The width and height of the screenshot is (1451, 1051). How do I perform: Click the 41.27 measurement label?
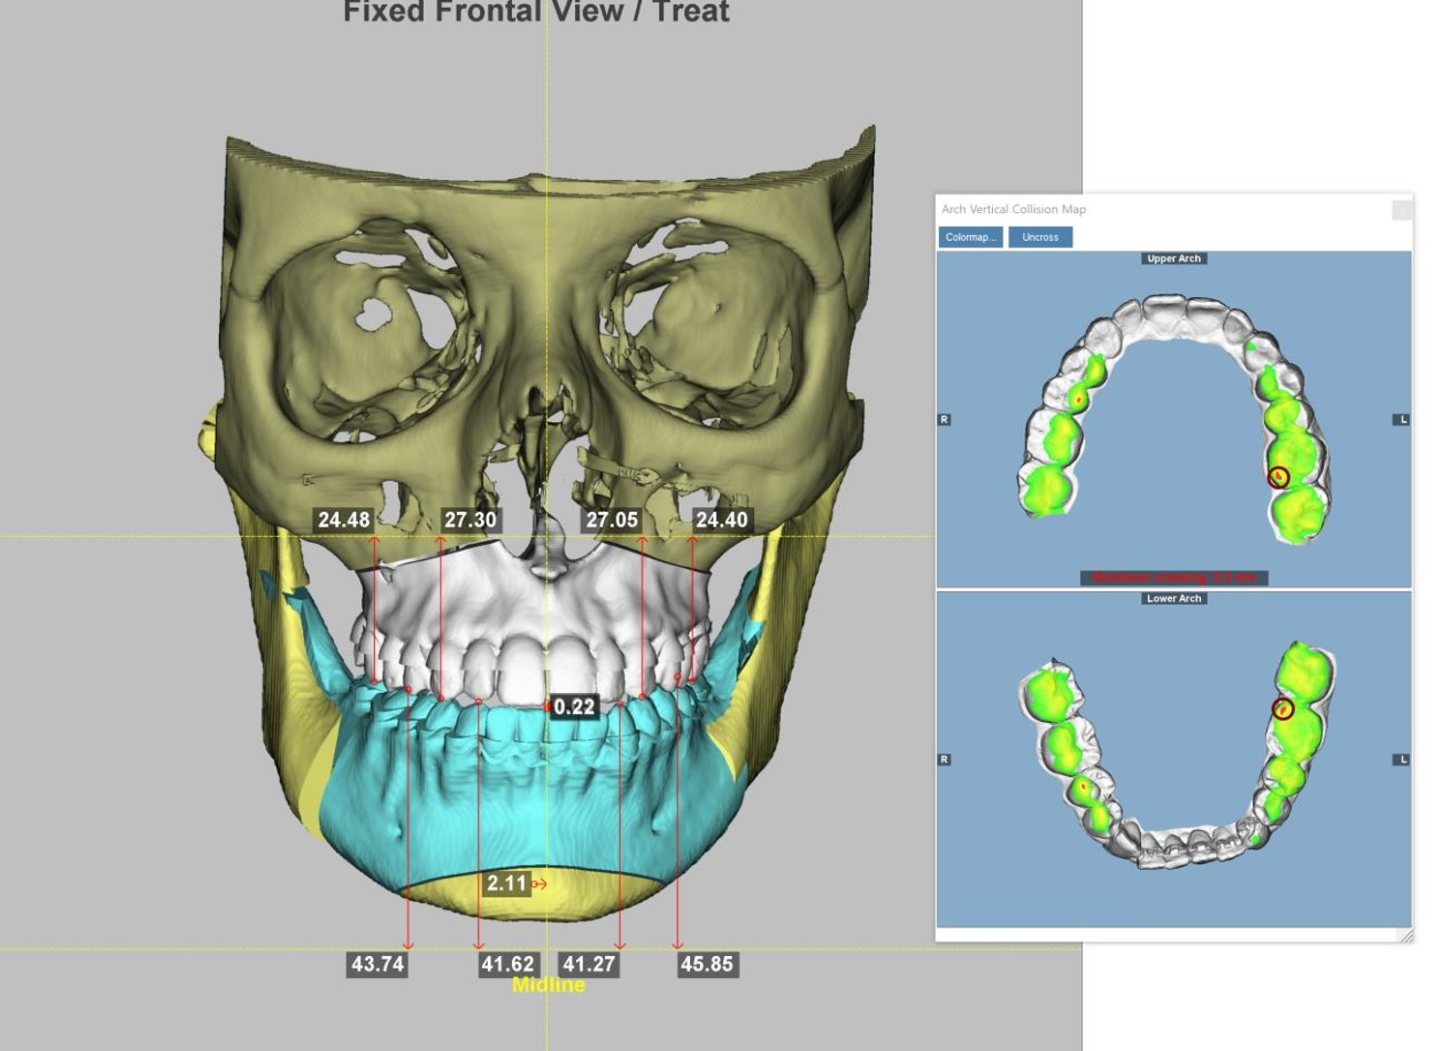coord(589,964)
